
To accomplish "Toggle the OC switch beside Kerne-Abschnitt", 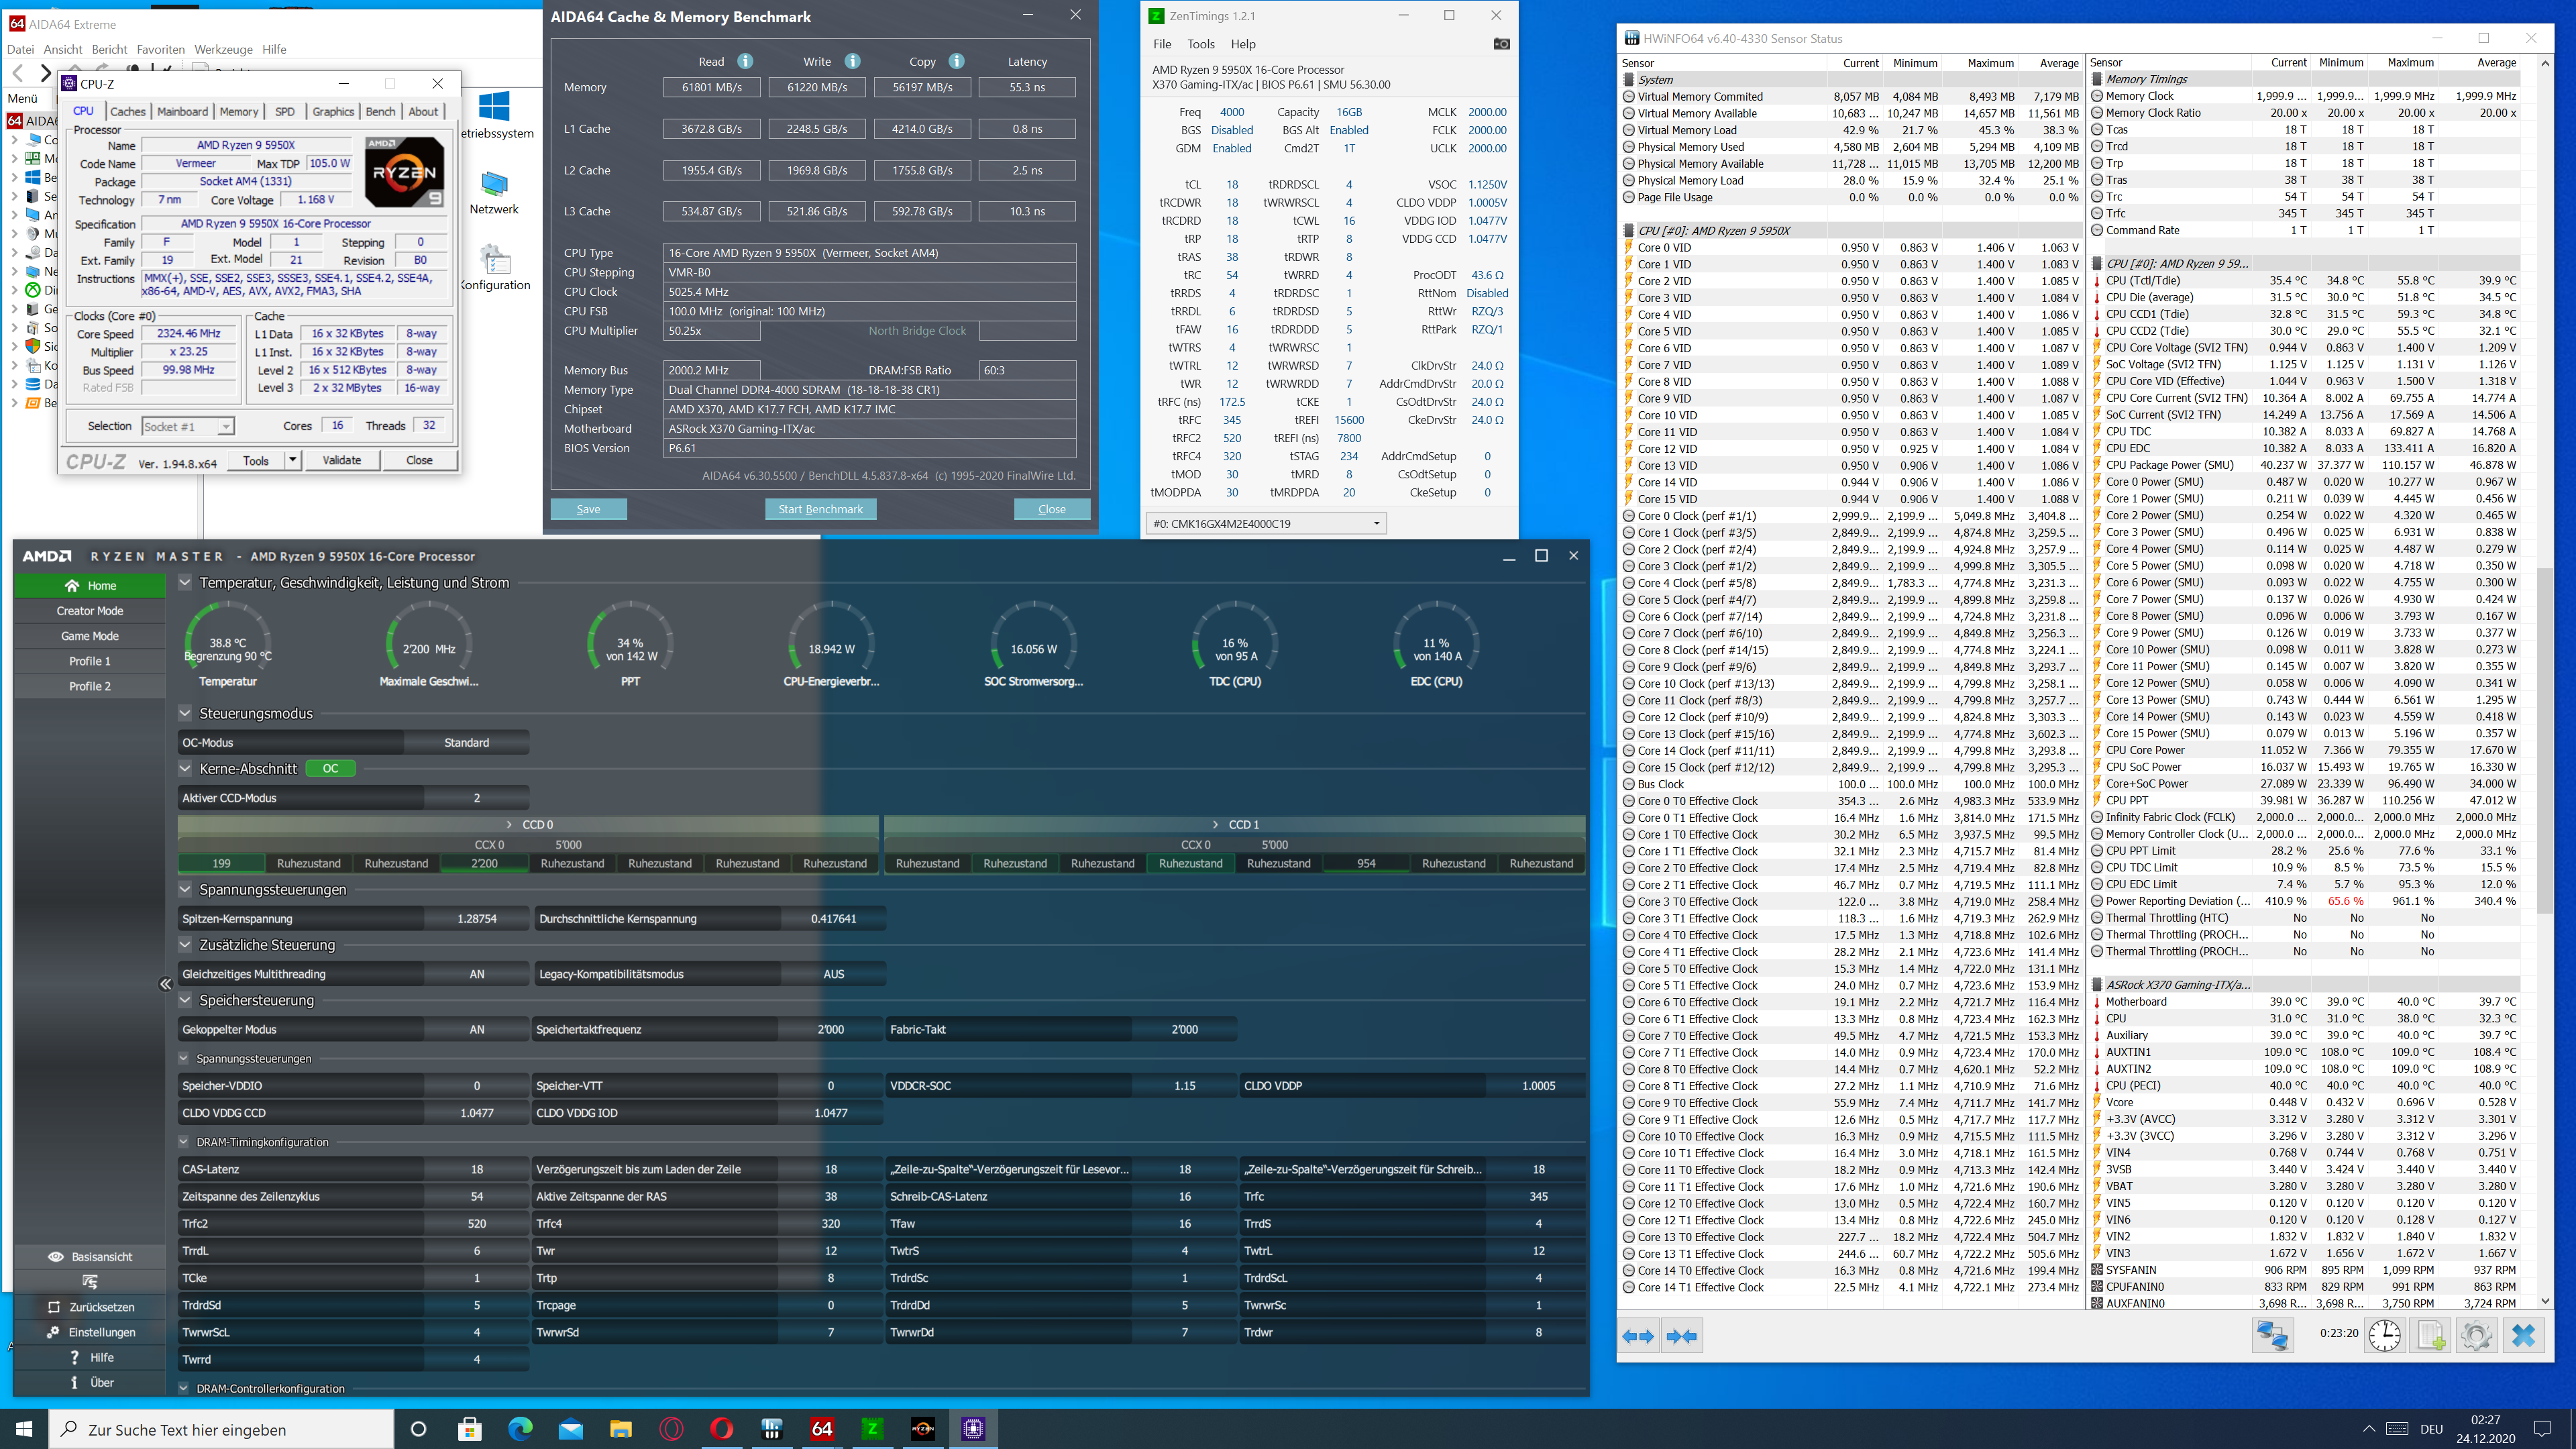I will point(331,768).
